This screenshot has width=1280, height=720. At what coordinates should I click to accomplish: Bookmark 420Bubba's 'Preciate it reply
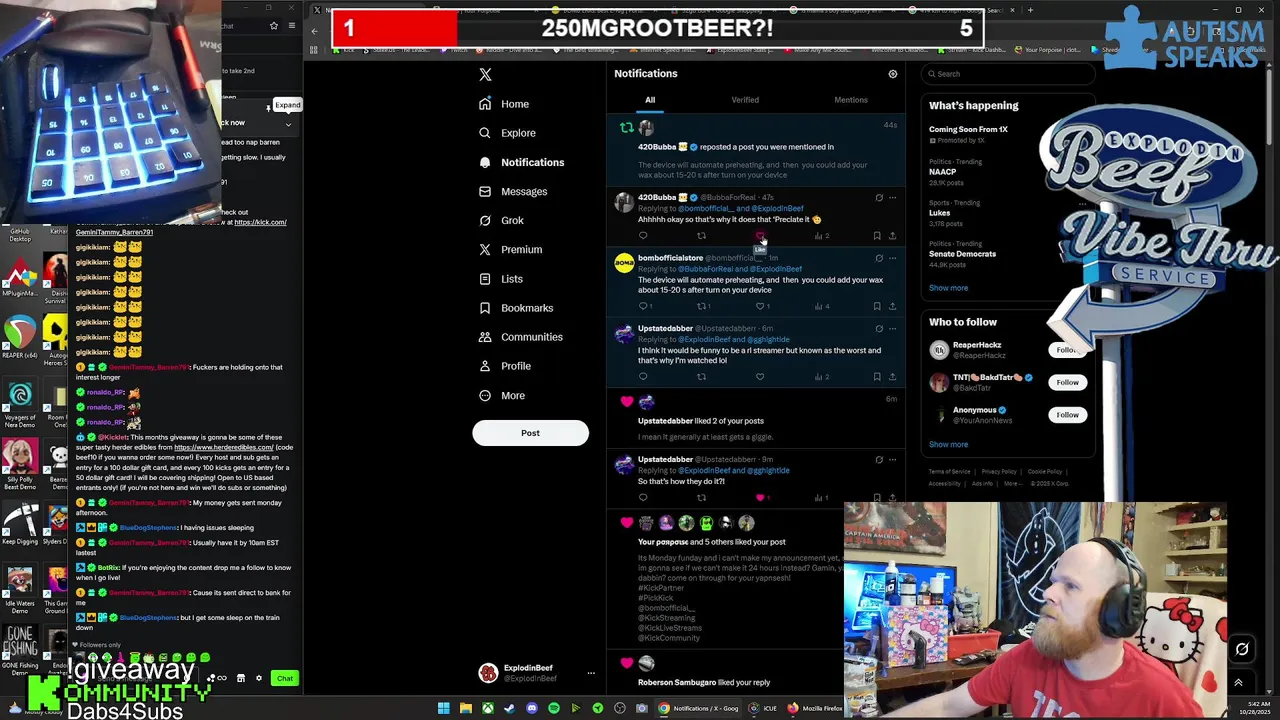coord(877,236)
